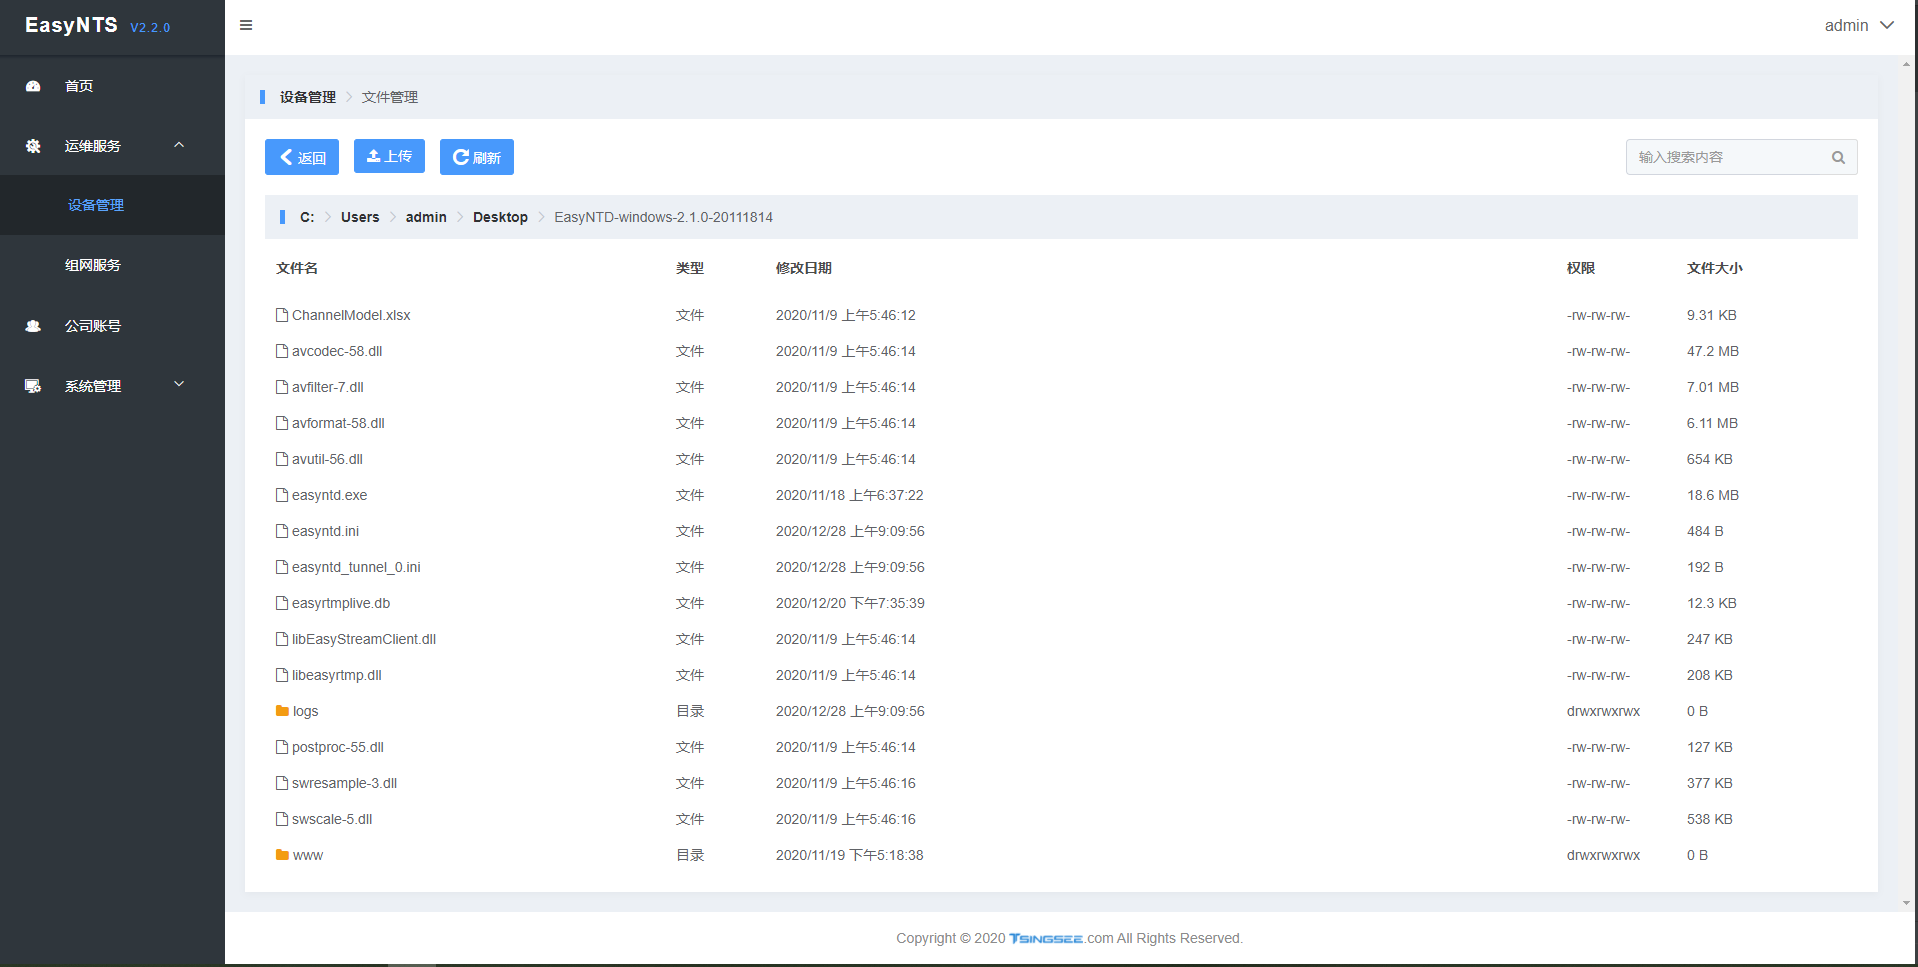
Task: Click the 上传 upload button
Action: [389, 156]
